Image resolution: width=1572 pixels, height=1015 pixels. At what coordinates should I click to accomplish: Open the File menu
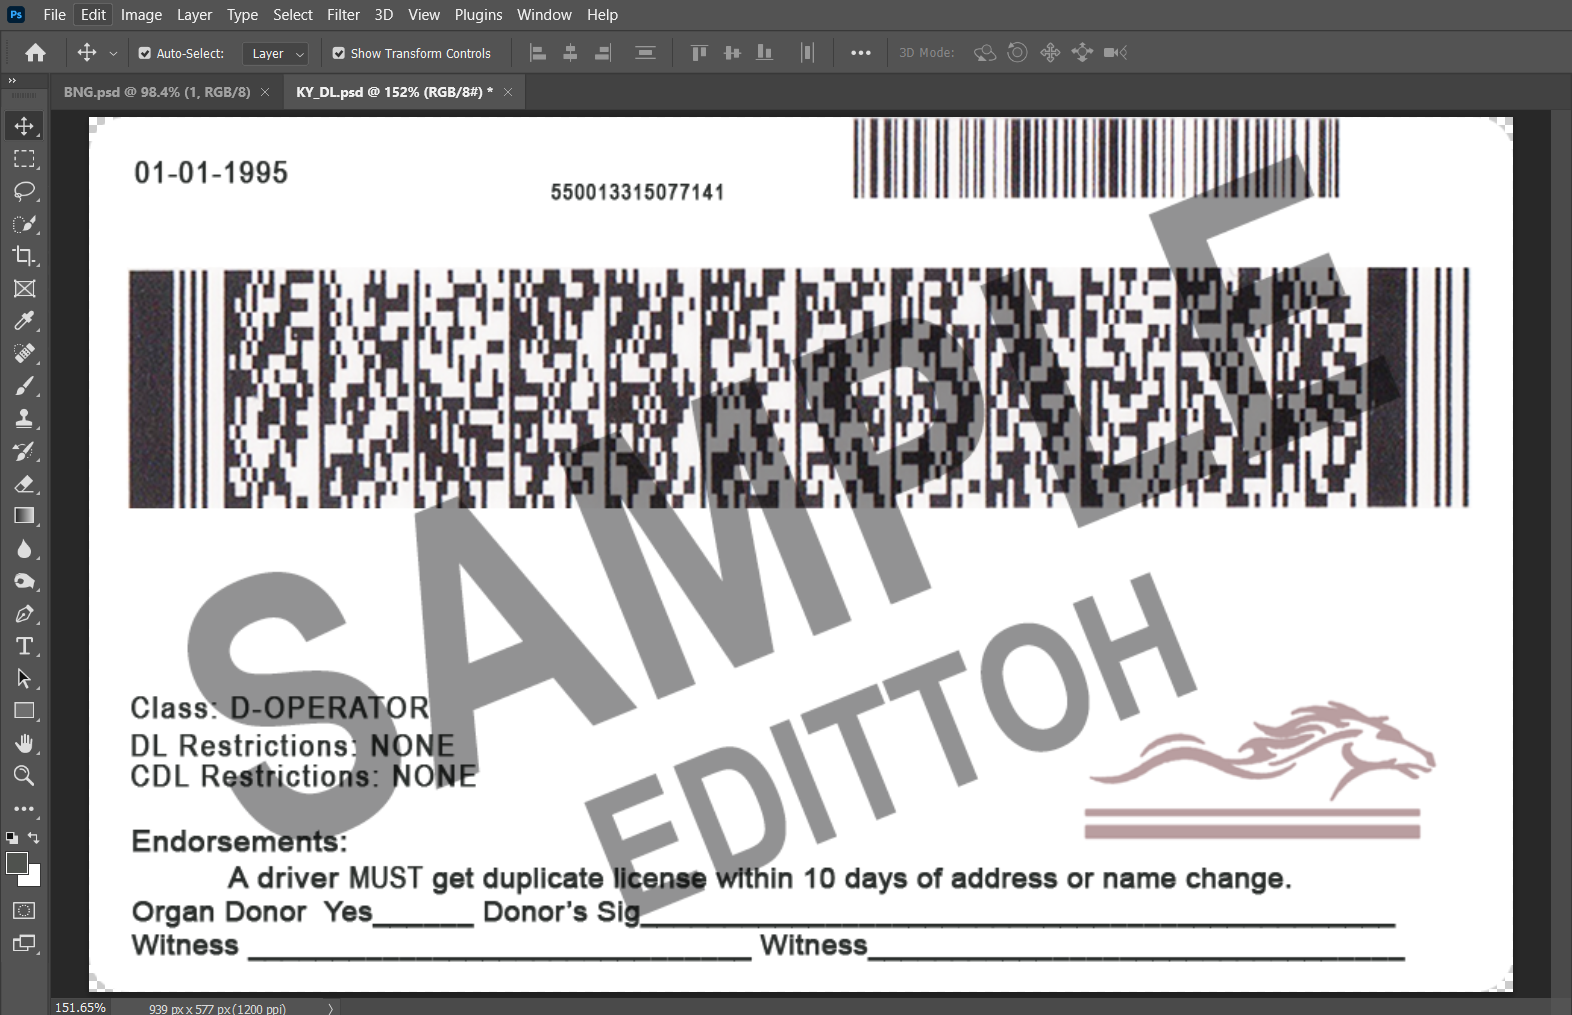point(55,15)
